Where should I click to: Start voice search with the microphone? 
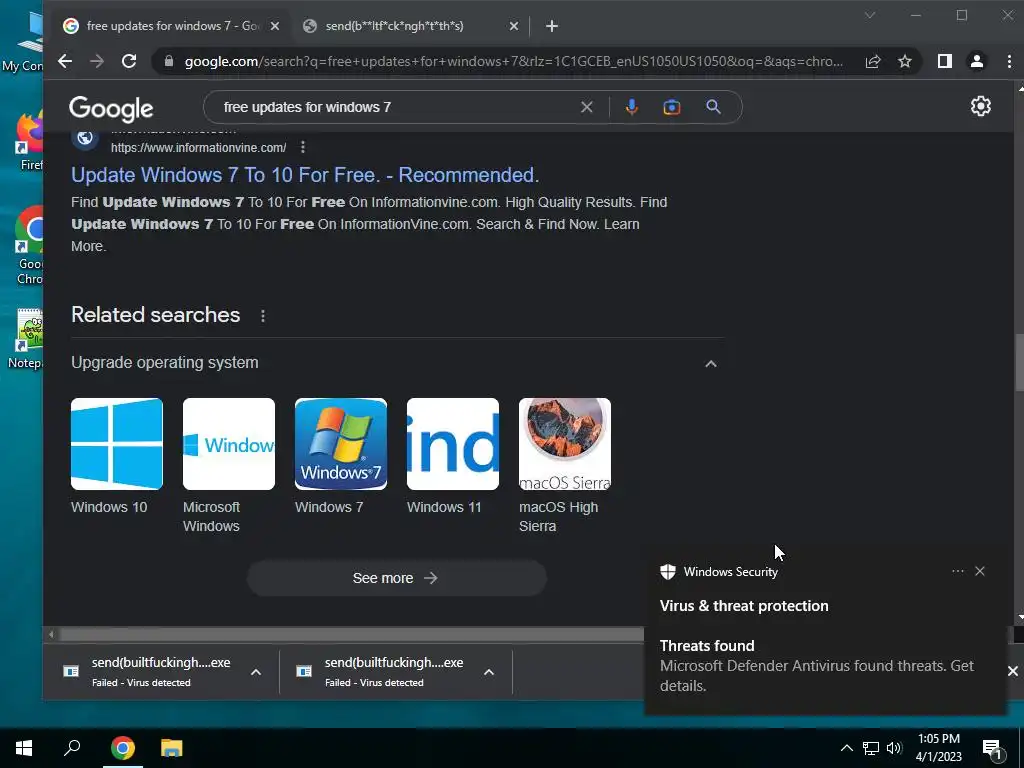click(x=632, y=107)
